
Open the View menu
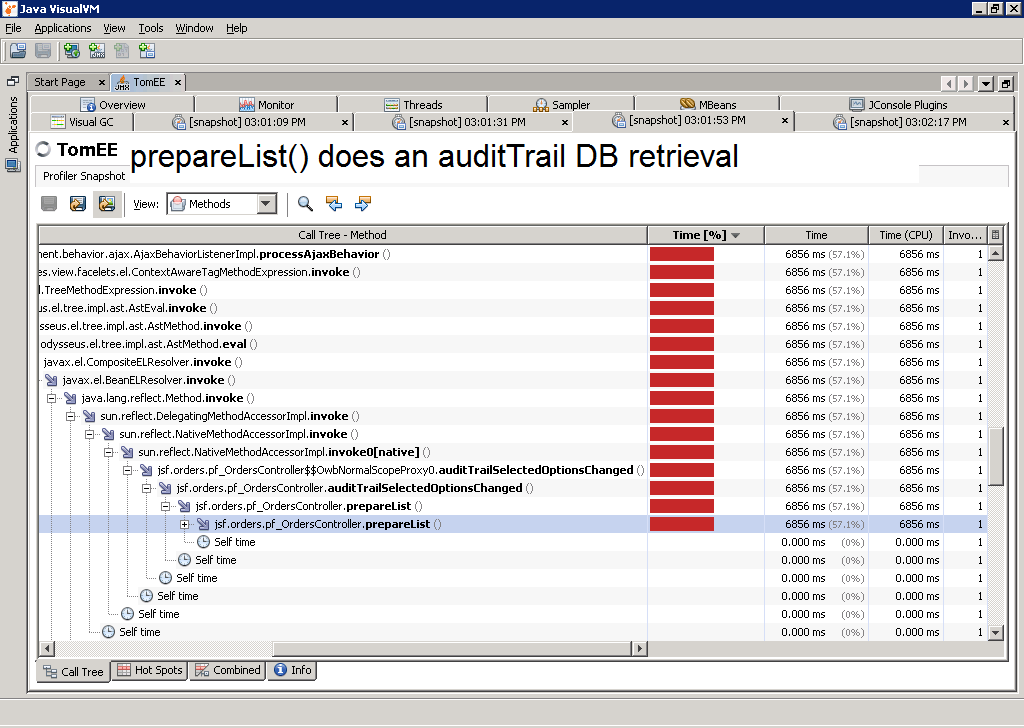[x=114, y=28]
